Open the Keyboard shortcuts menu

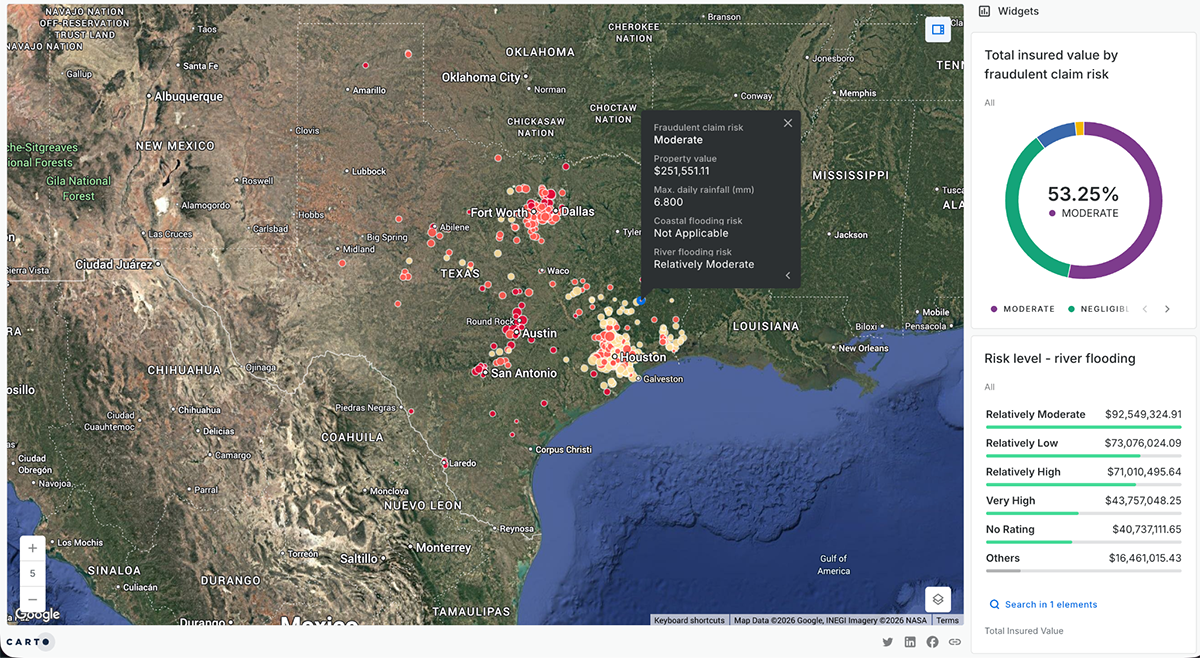tap(689, 620)
